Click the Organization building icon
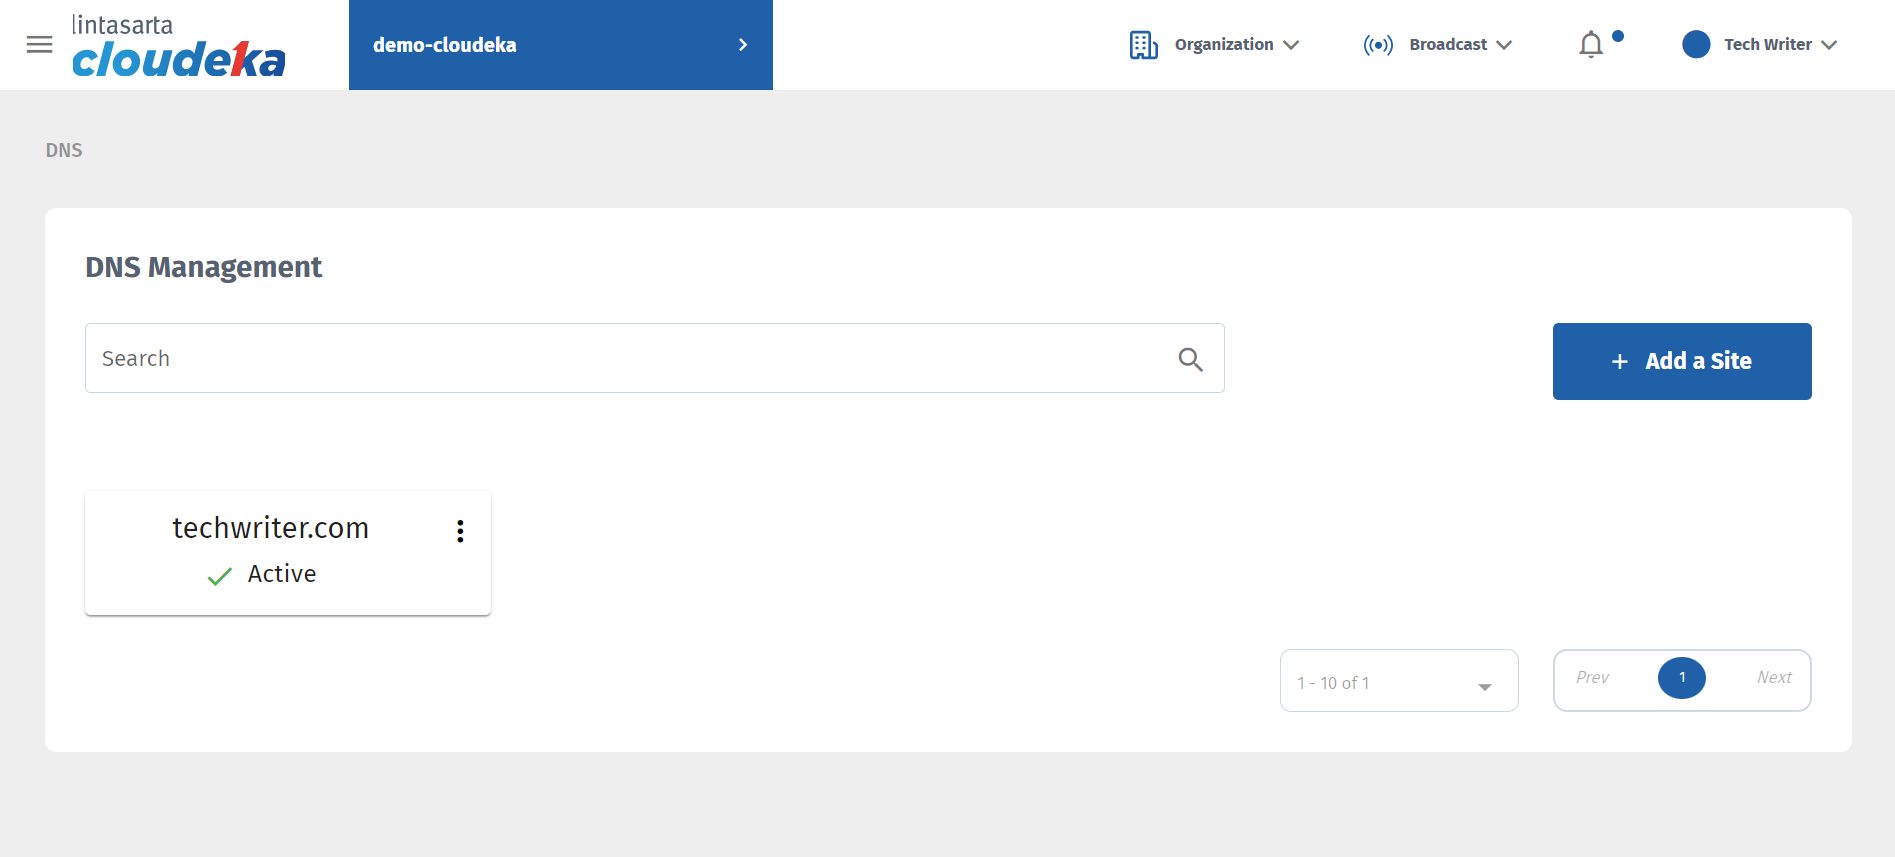 pyautogui.click(x=1143, y=45)
